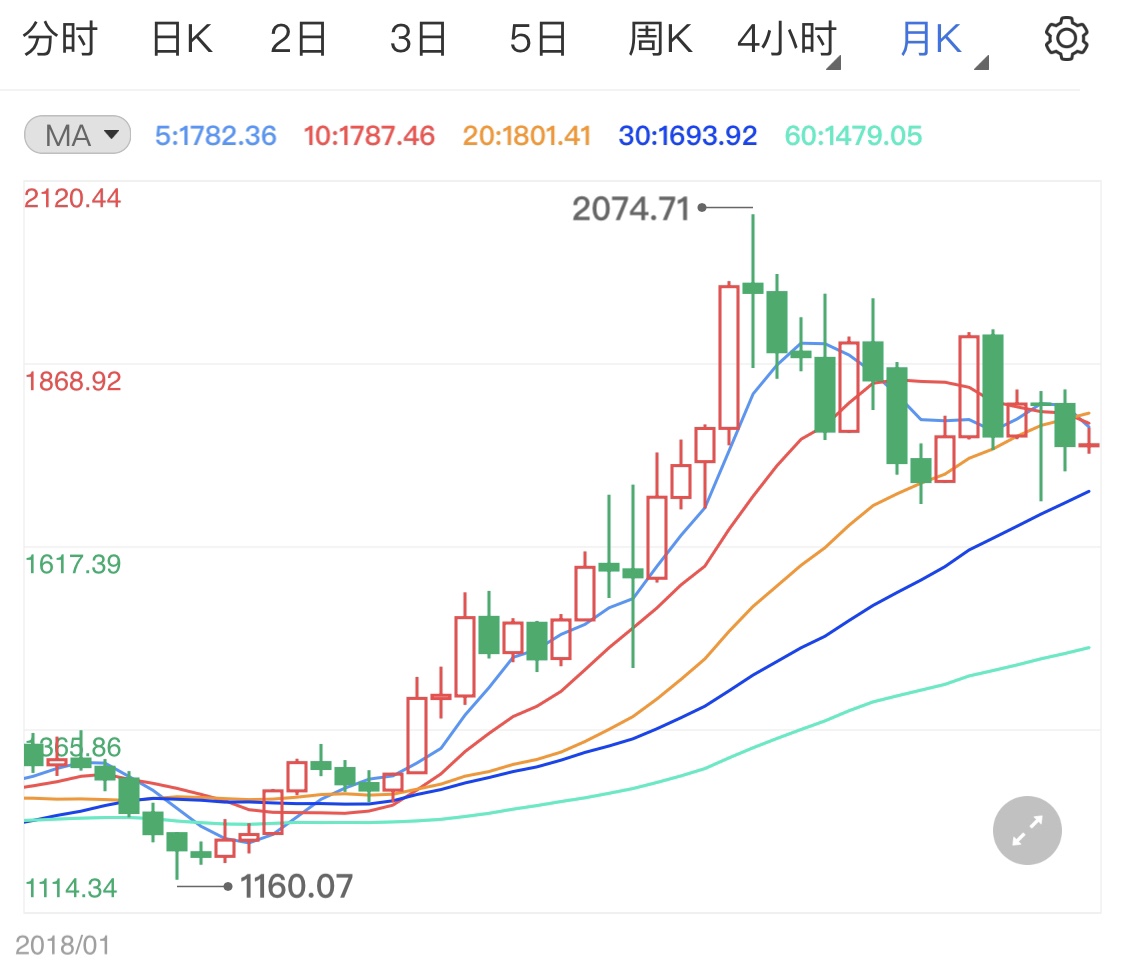Open the MA indicator dropdown
The height and width of the screenshot is (961, 1125).
[77, 135]
